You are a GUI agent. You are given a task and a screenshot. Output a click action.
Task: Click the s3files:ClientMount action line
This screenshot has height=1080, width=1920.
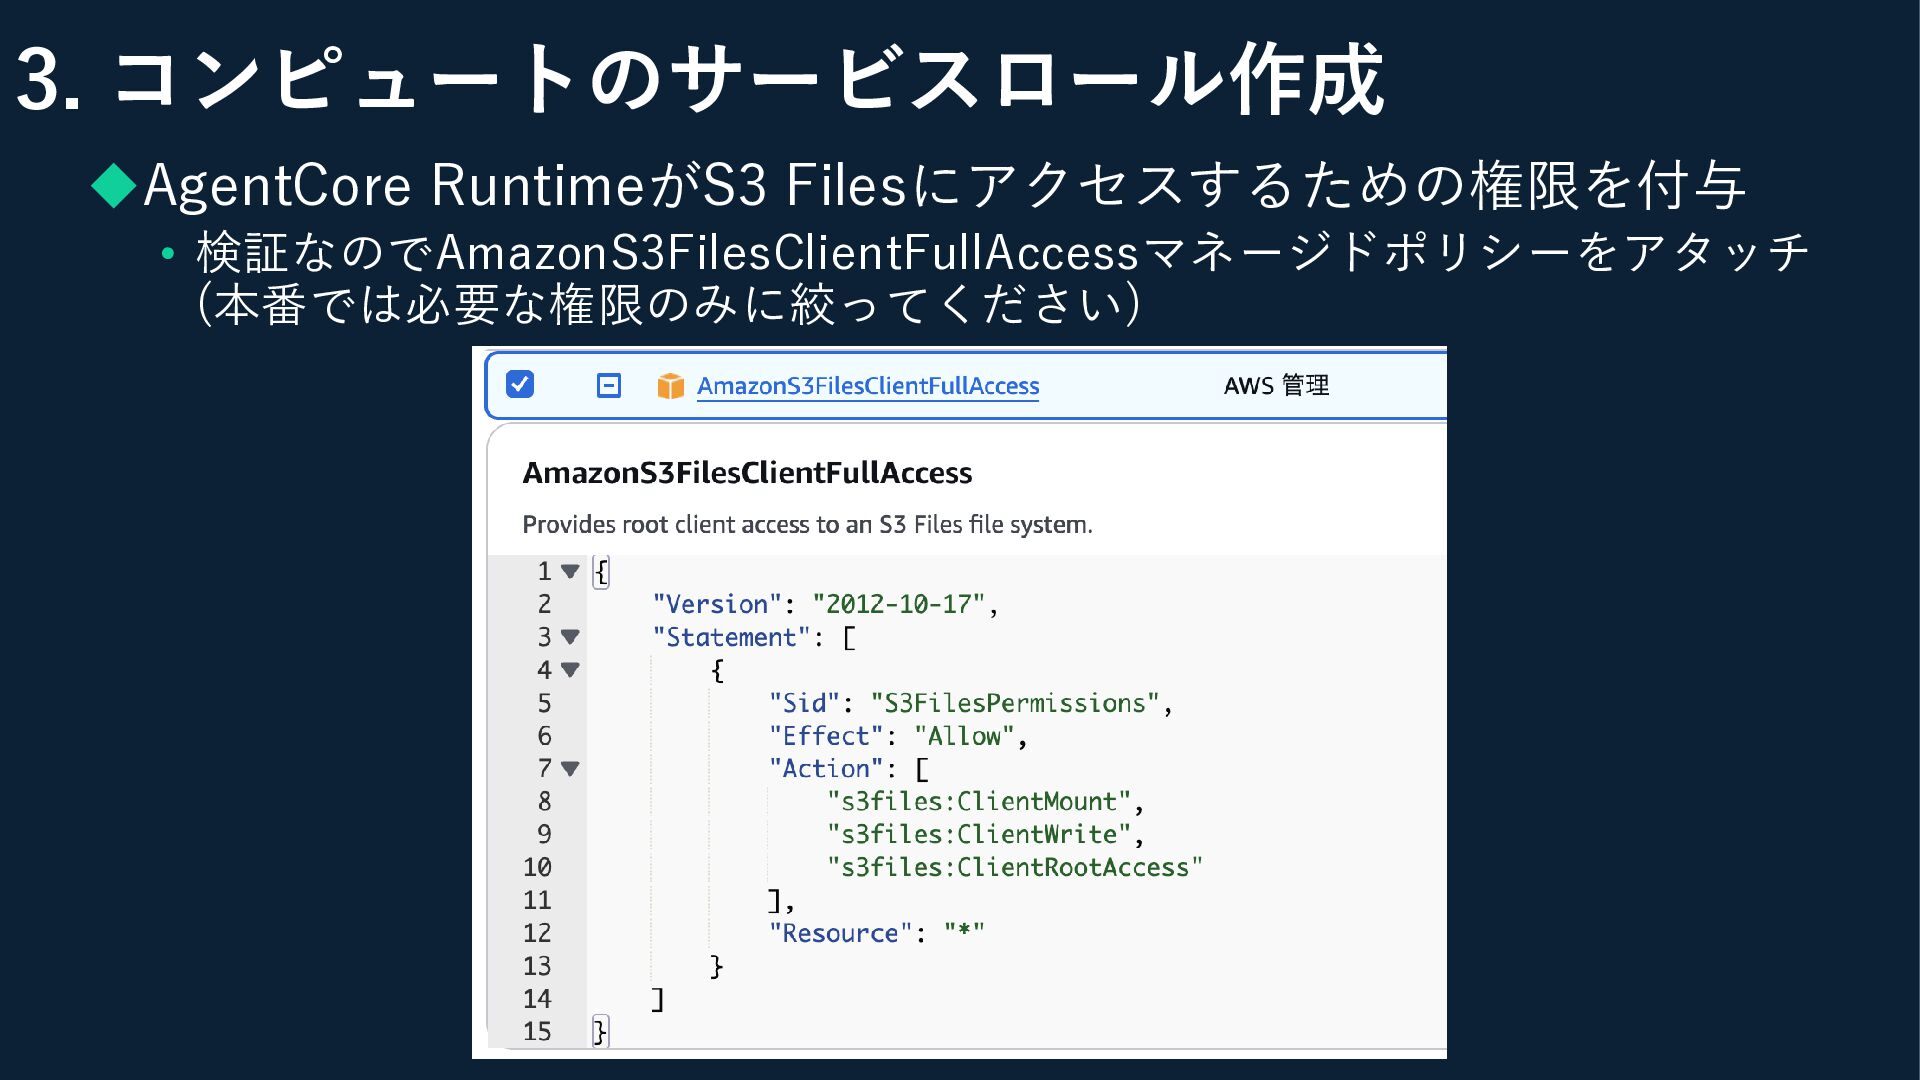pos(978,802)
